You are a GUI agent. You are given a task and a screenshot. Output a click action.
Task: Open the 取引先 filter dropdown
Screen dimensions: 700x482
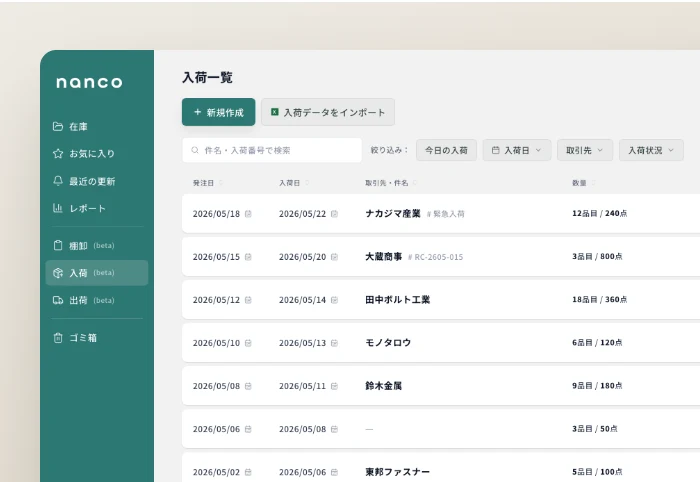585,150
